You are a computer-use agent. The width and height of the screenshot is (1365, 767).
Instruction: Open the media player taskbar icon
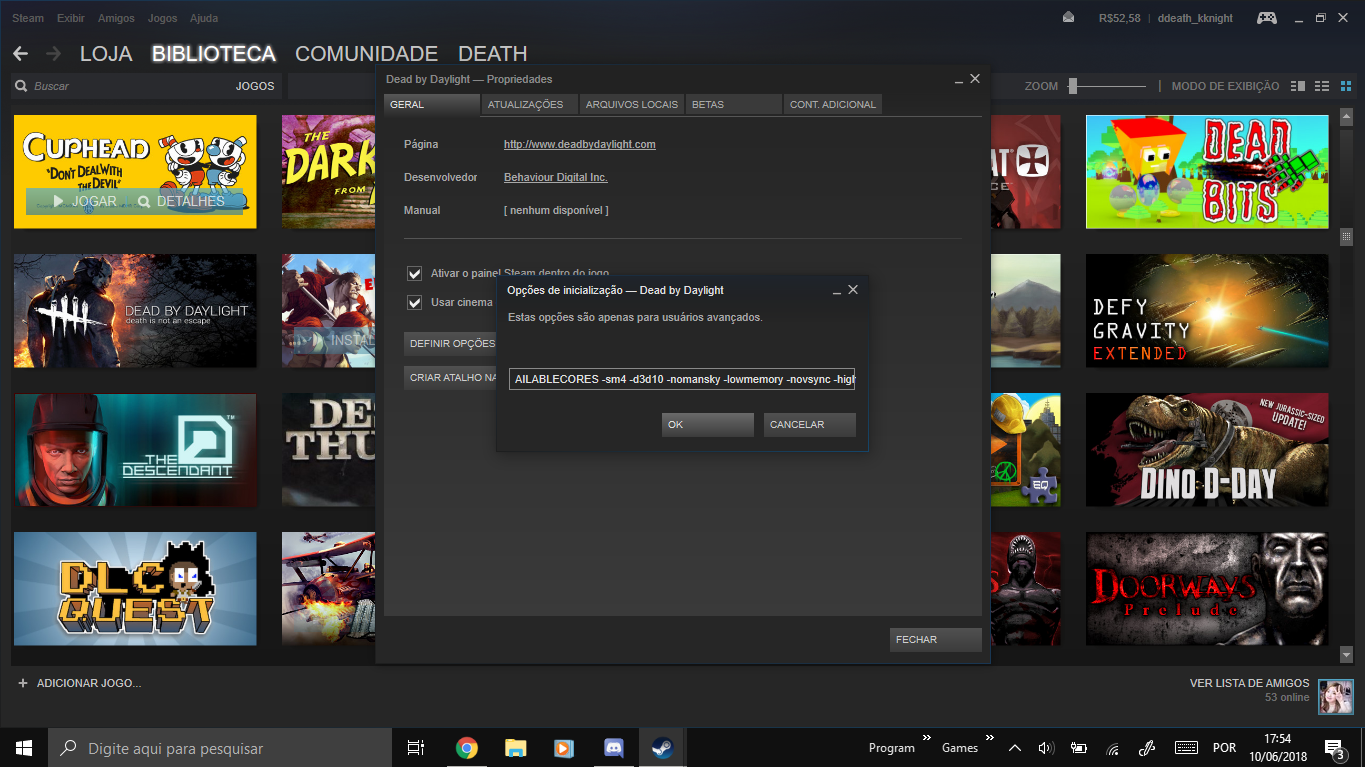(564, 748)
